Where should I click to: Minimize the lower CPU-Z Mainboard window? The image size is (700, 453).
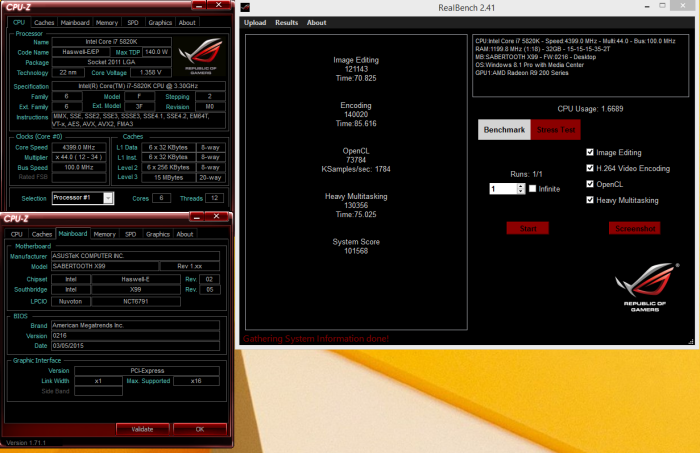(x=196, y=216)
